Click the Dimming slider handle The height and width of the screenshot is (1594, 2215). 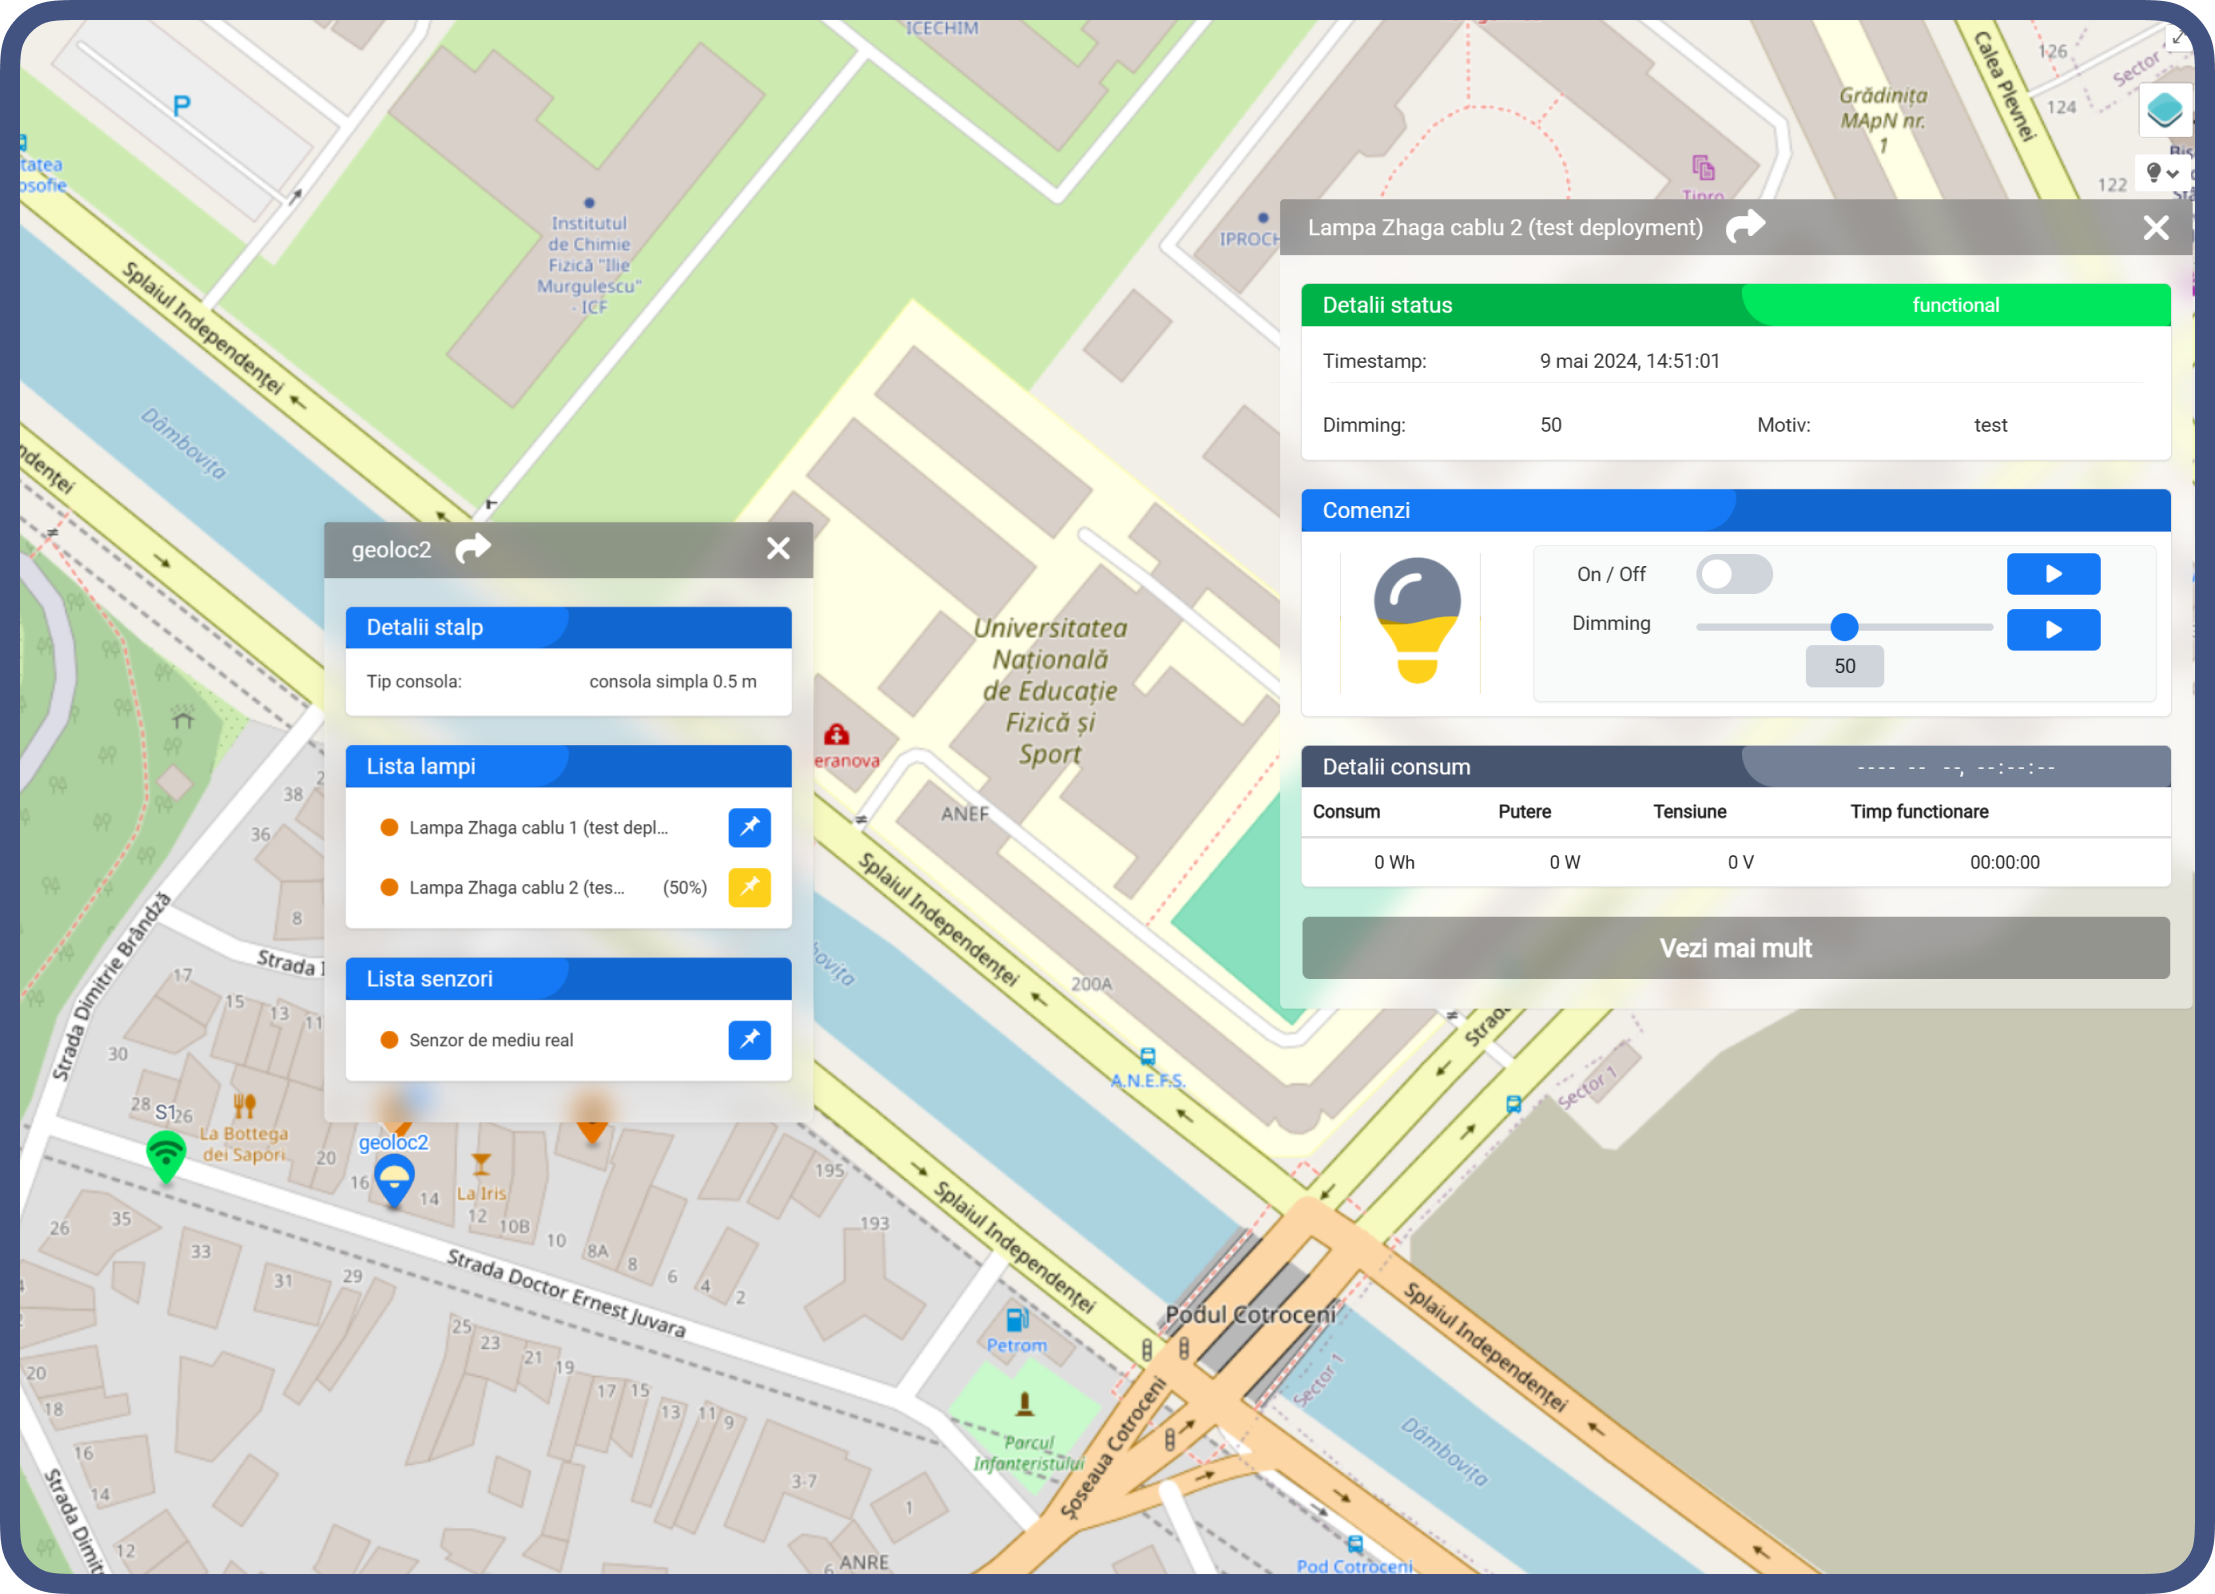[1844, 627]
